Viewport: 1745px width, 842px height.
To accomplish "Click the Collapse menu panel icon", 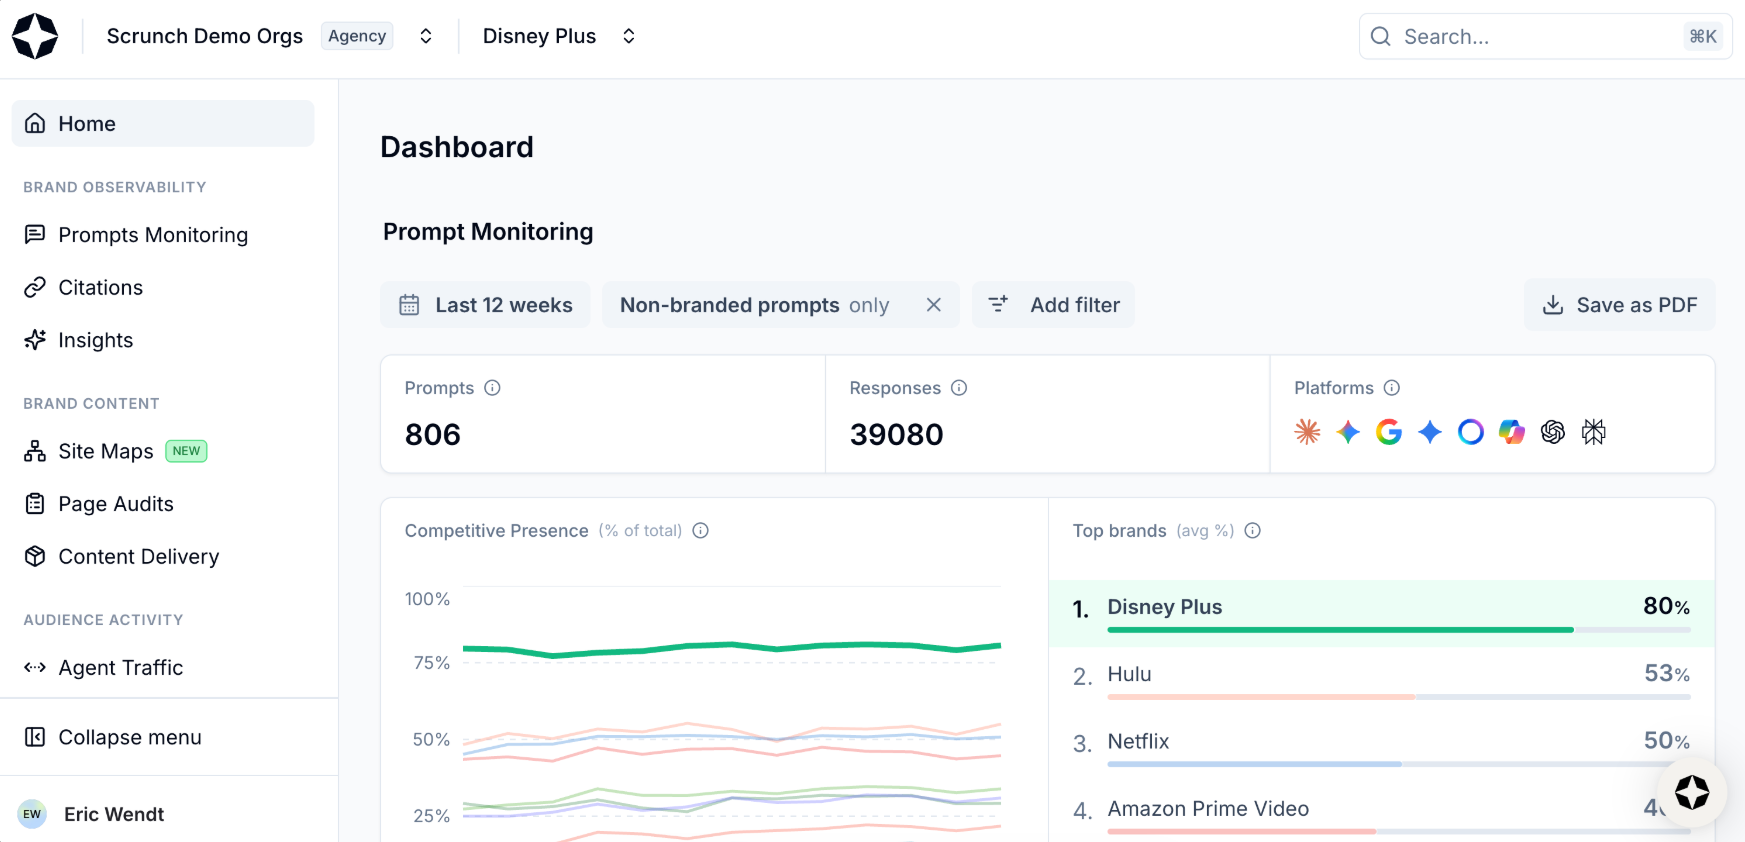I will pyautogui.click(x=35, y=737).
